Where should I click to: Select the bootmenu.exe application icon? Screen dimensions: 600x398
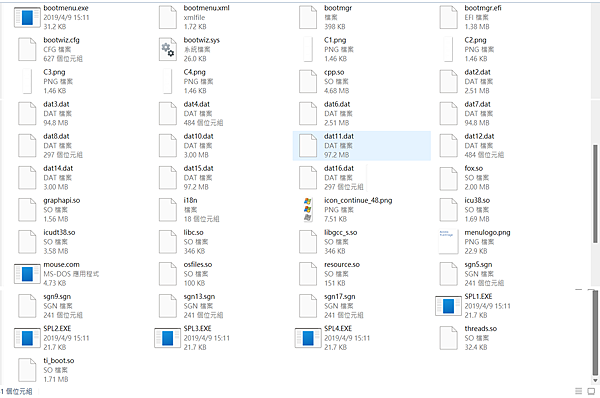[x=27, y=18]
